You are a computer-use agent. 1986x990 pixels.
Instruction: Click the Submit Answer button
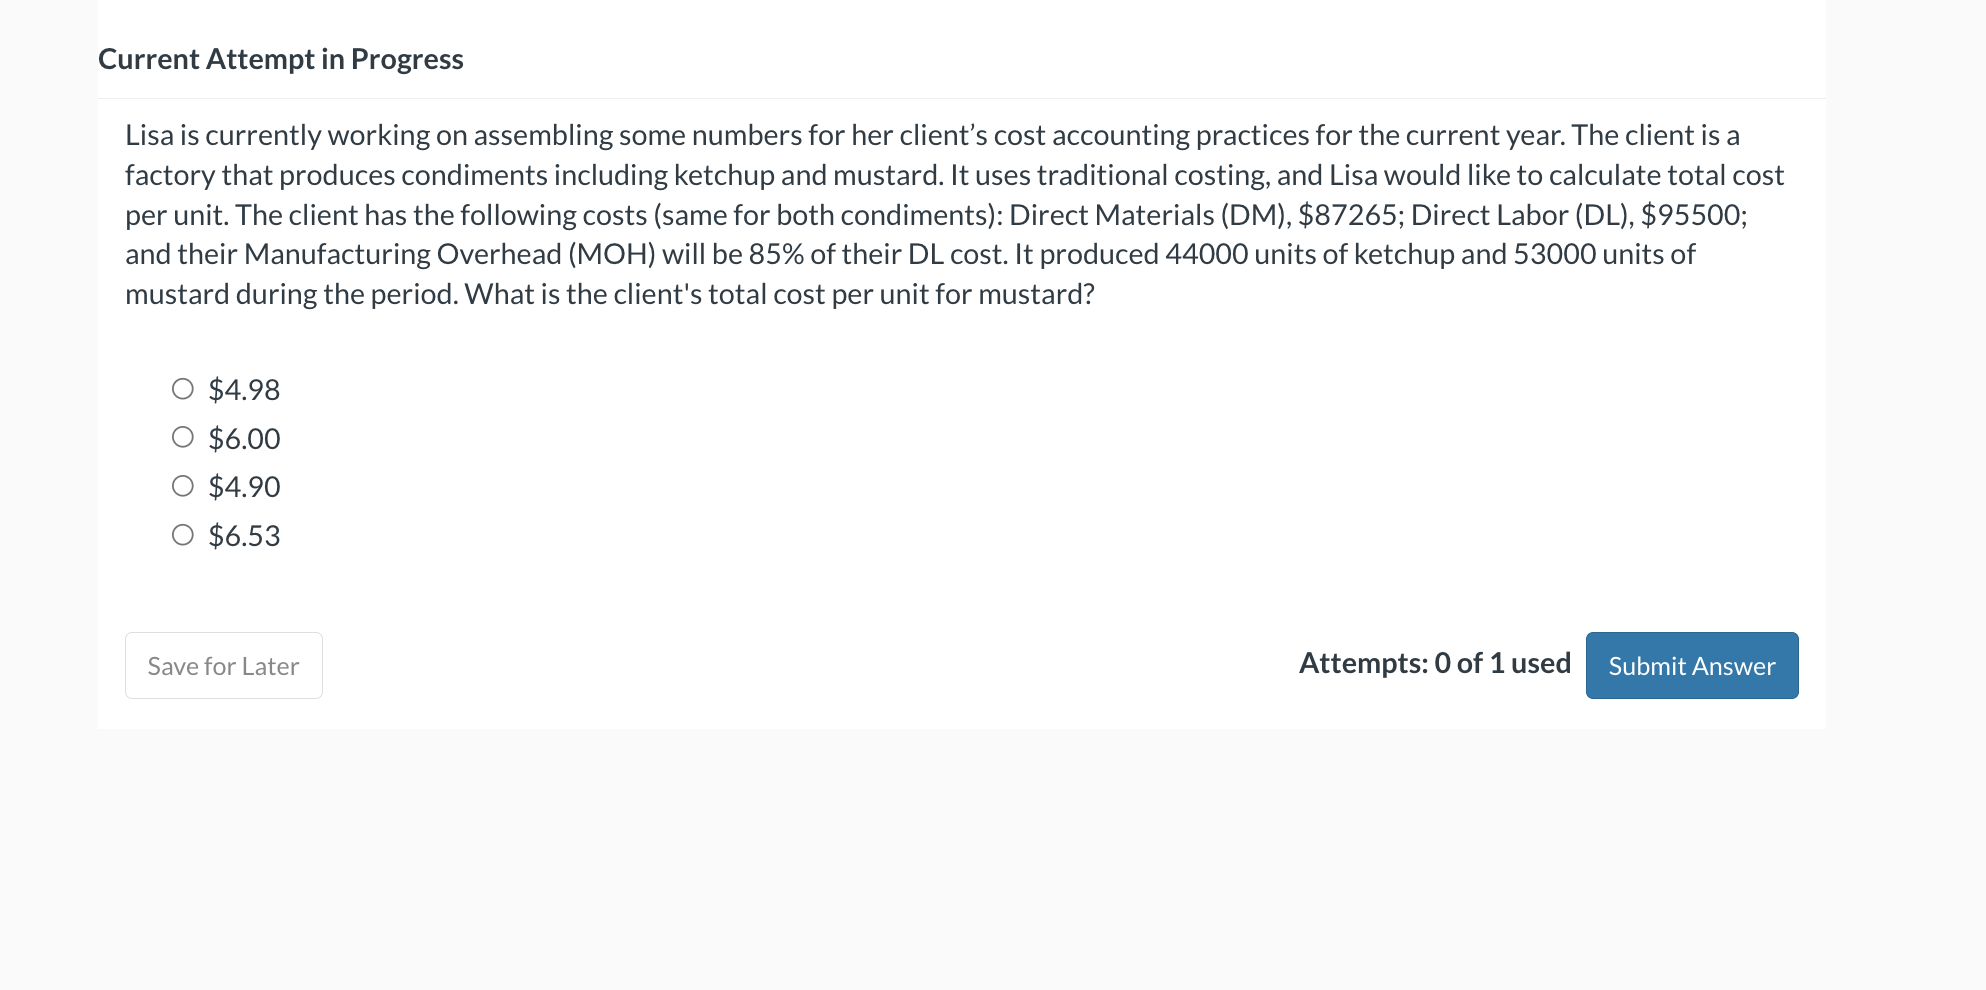tap(1691, 665)
